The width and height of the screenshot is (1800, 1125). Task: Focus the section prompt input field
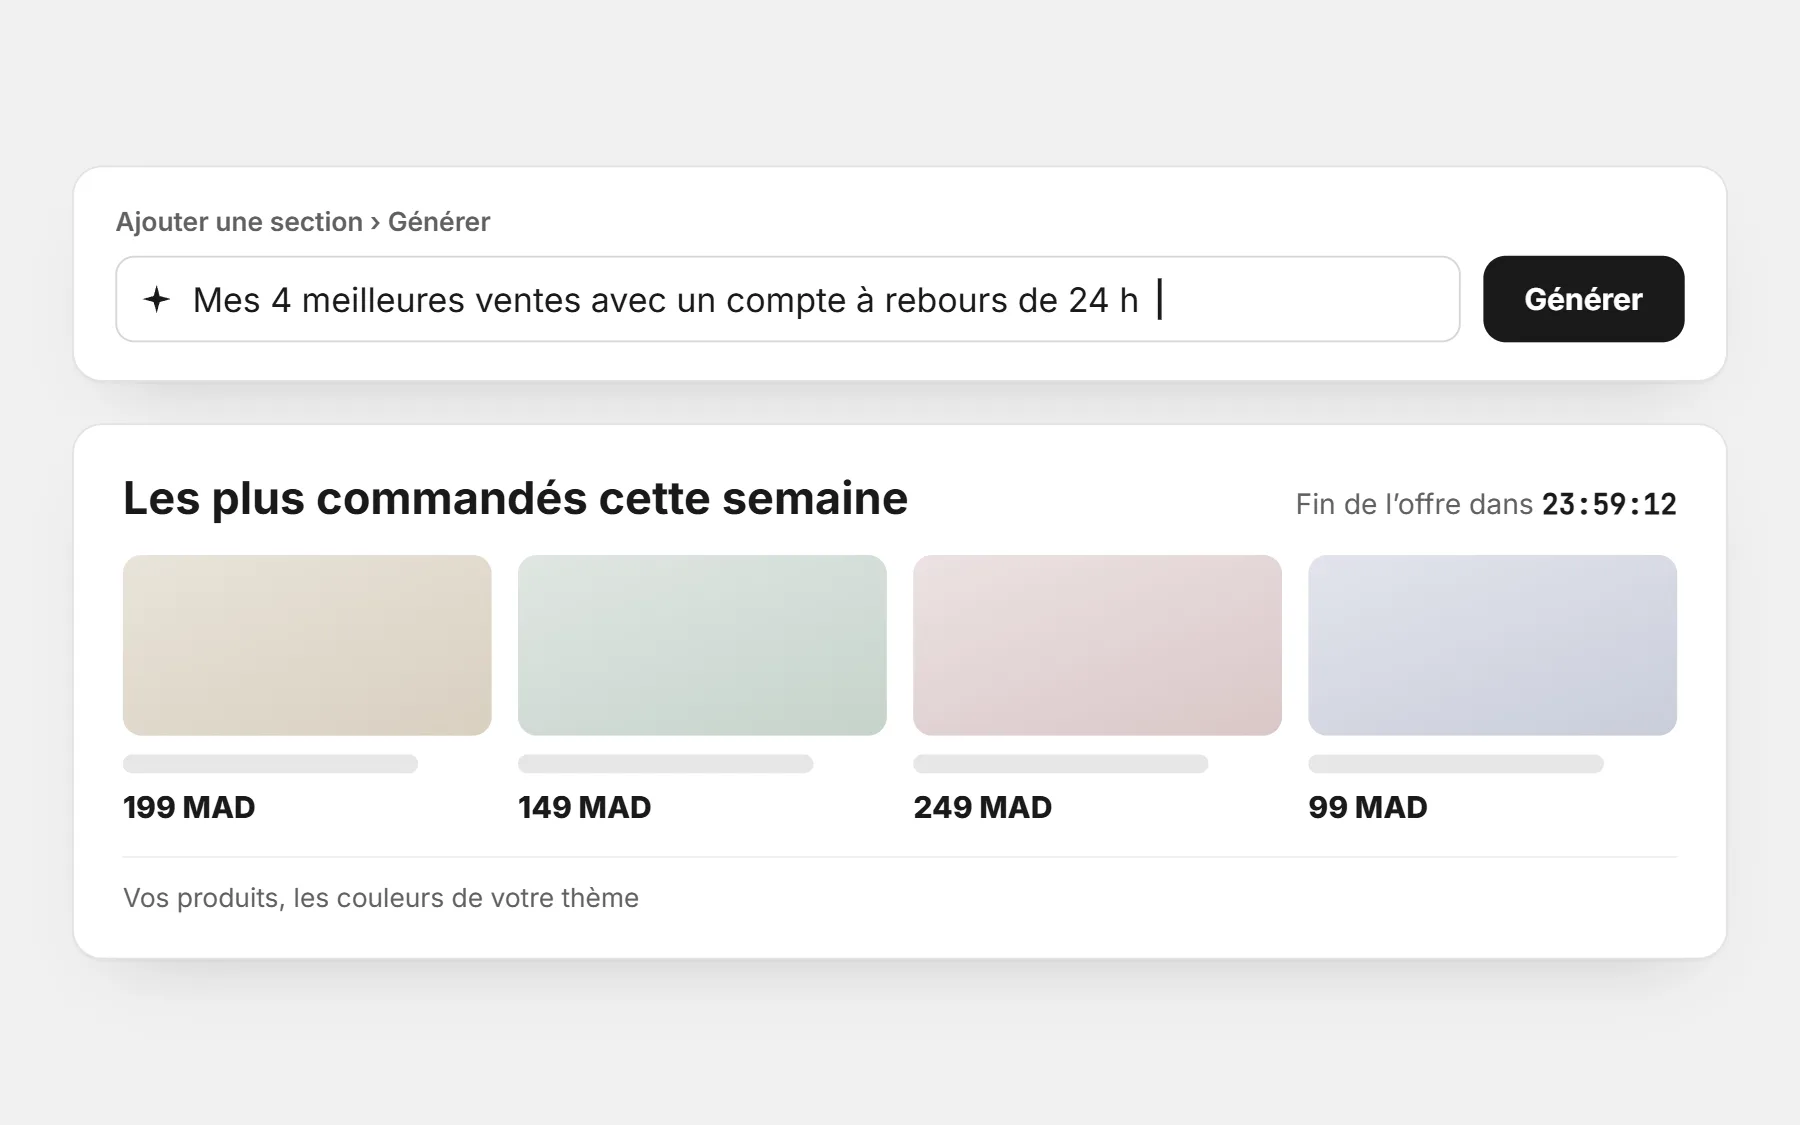788,299
